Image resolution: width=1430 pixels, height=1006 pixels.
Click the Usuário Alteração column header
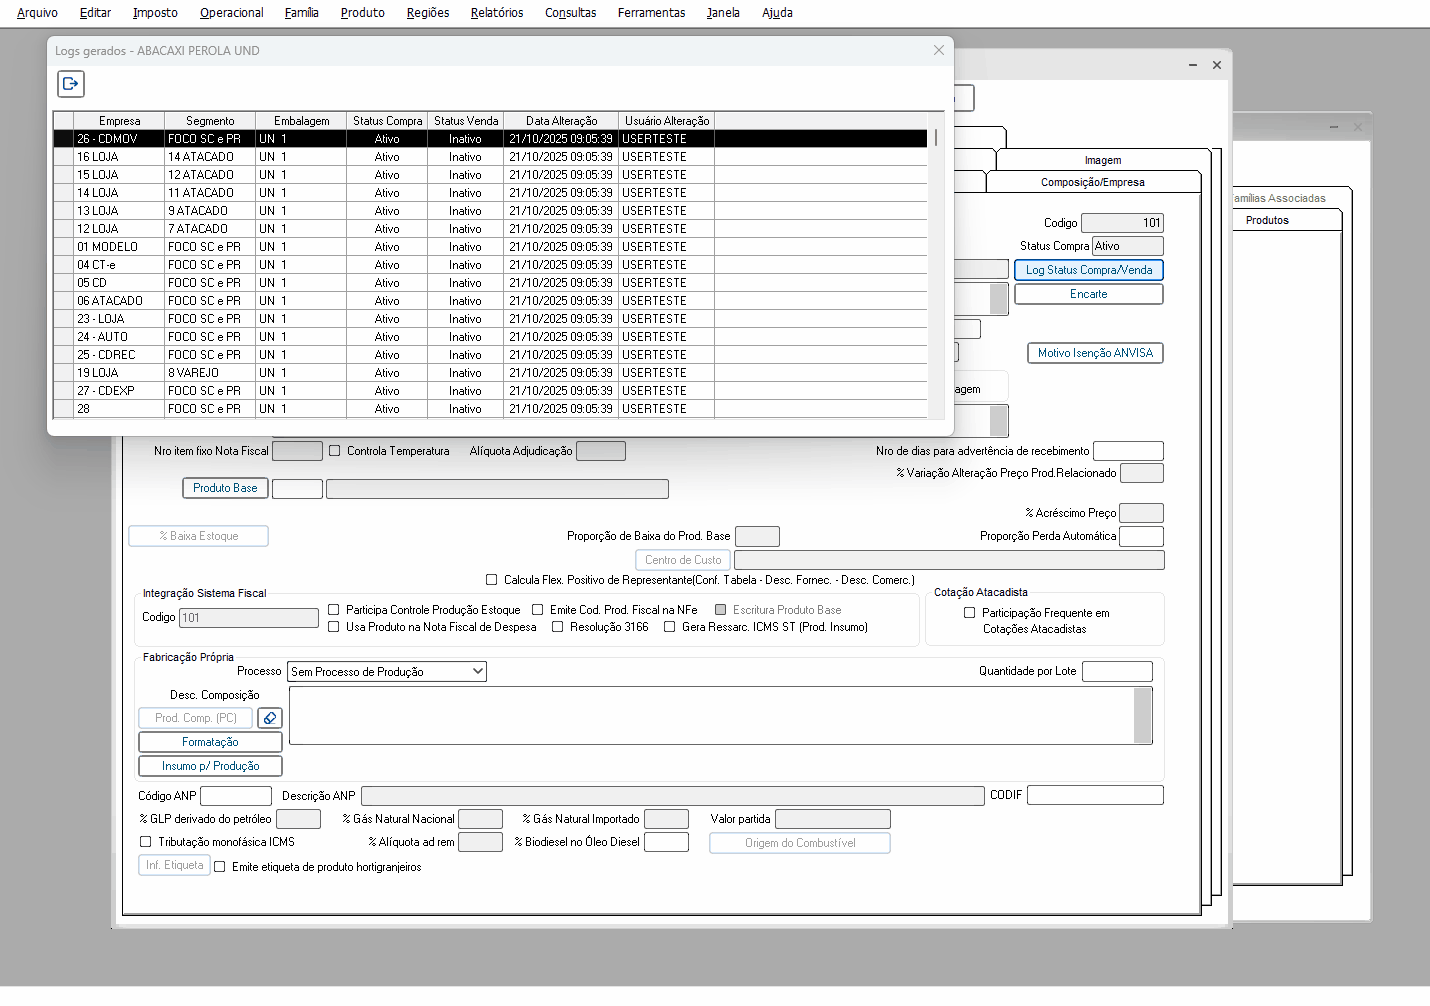point(667,121)
